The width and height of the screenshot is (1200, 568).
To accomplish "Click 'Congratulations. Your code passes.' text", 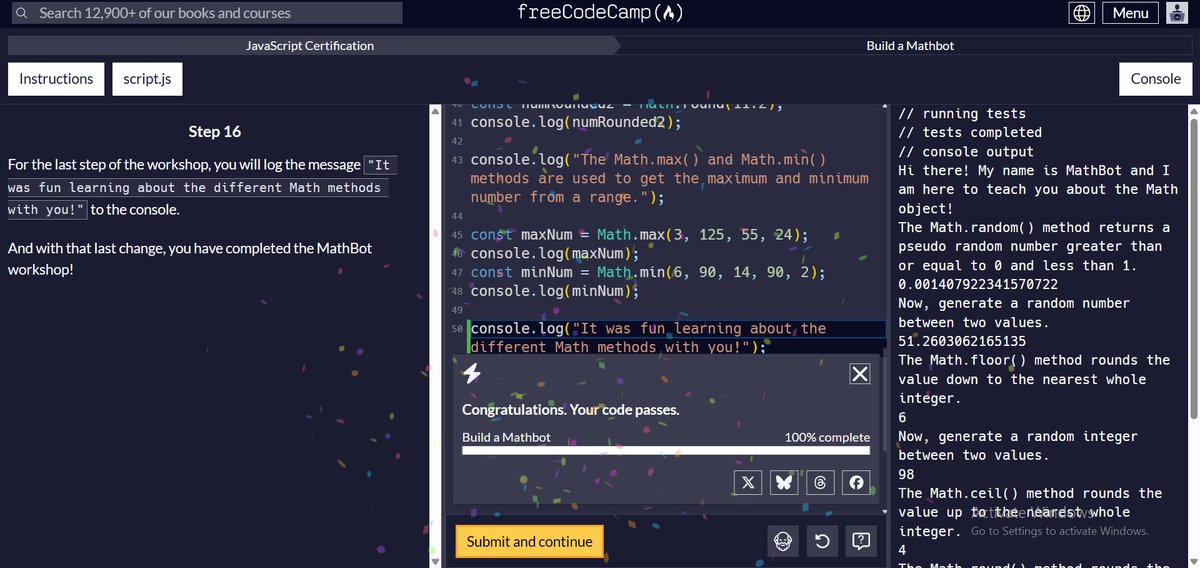I will [570, 410].
